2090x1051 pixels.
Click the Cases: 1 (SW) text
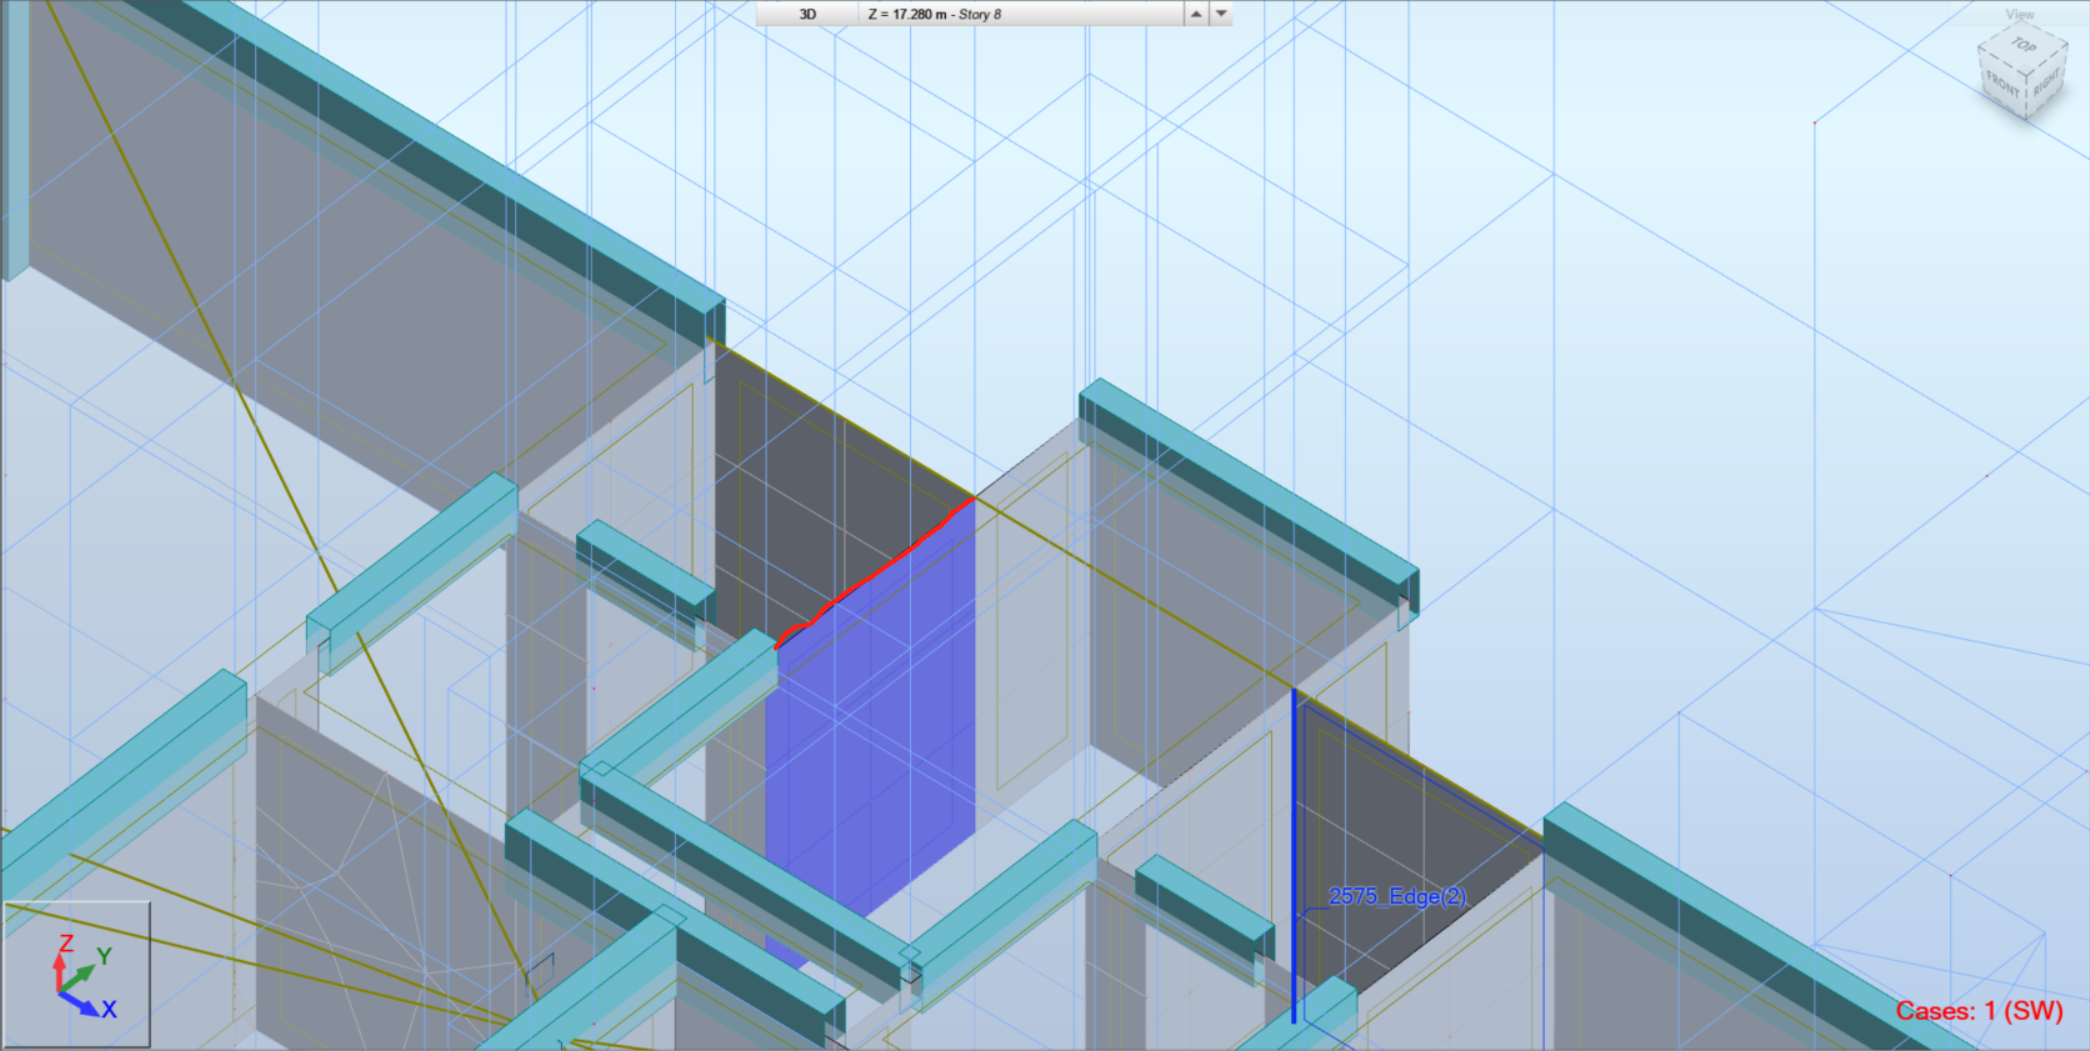tap(1978, 1010)
